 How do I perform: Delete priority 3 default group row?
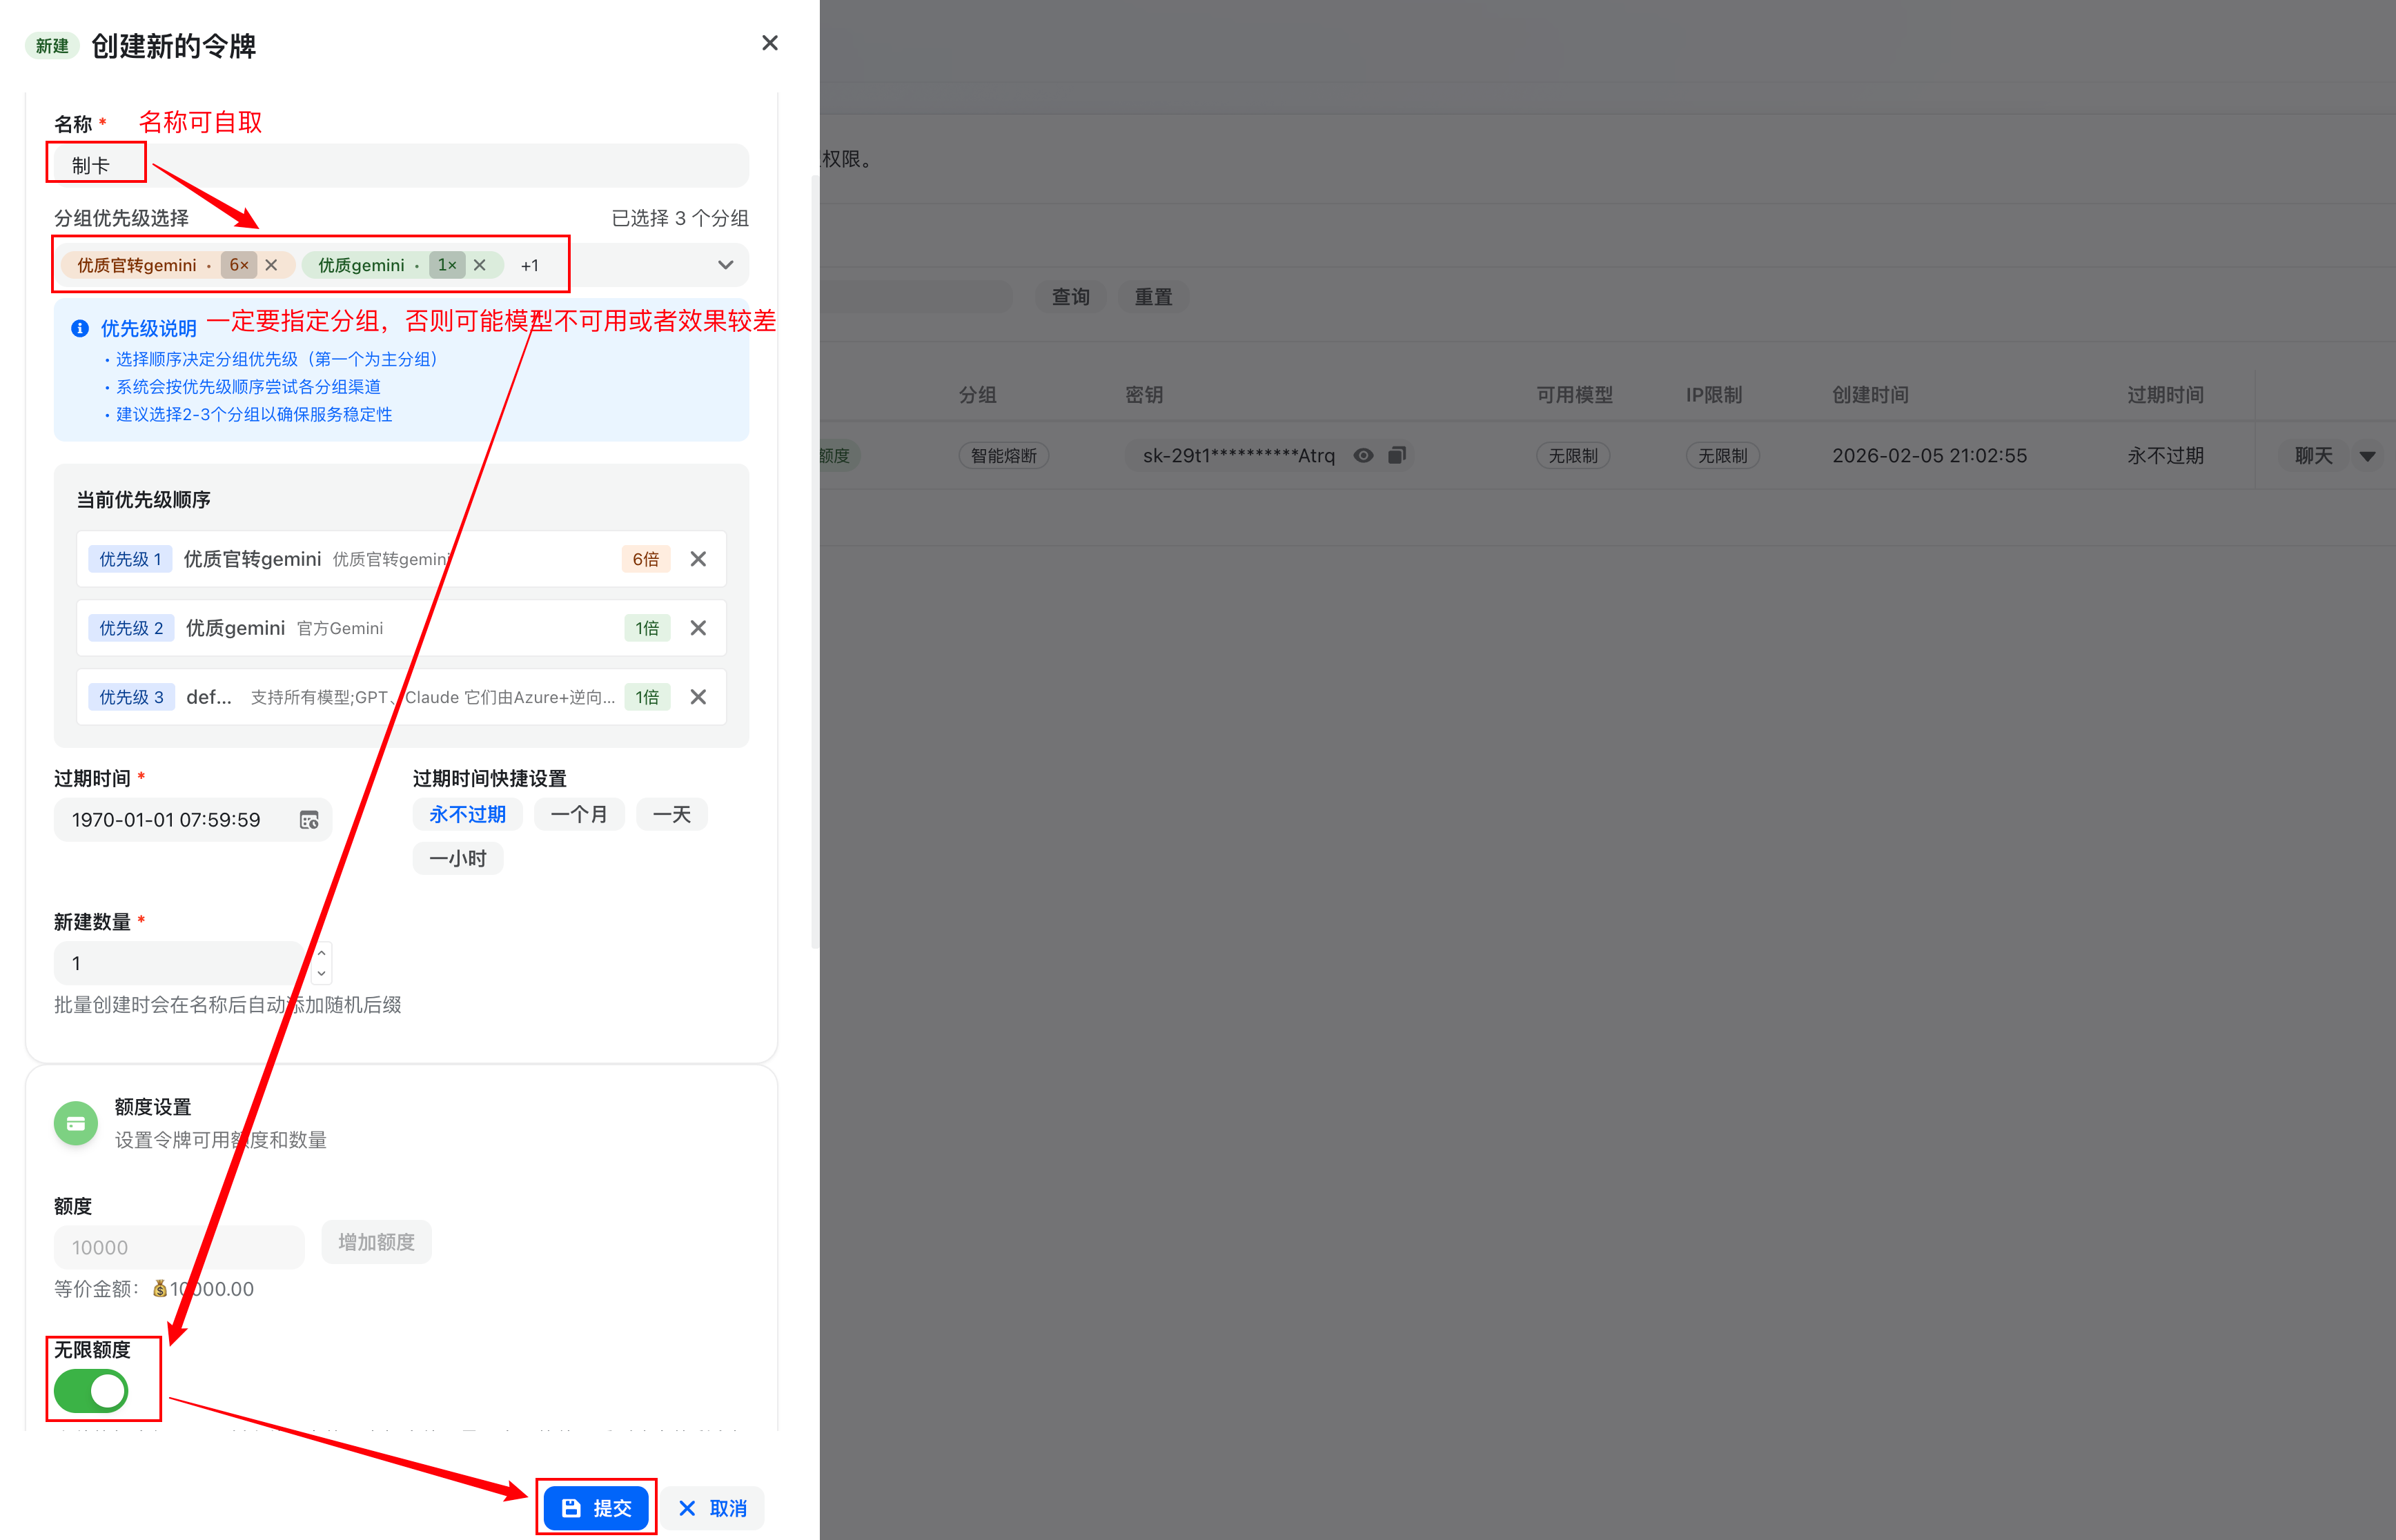tap(698, 697)
